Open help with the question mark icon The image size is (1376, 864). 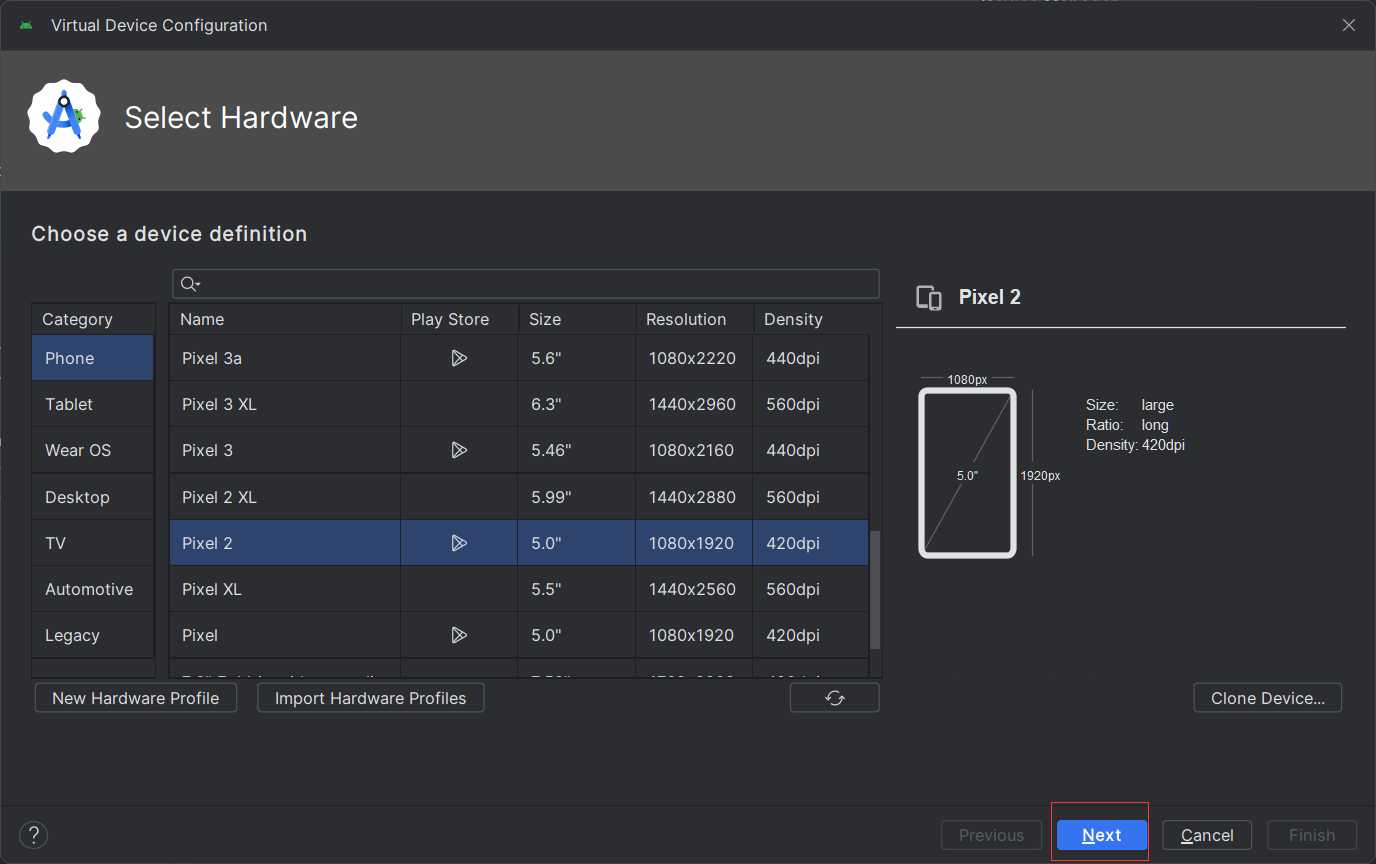coord(33,835)
